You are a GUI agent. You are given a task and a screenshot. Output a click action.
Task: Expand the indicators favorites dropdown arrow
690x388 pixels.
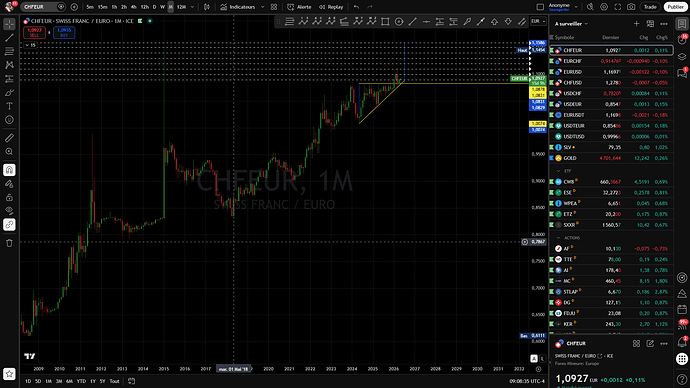[263, 7]
